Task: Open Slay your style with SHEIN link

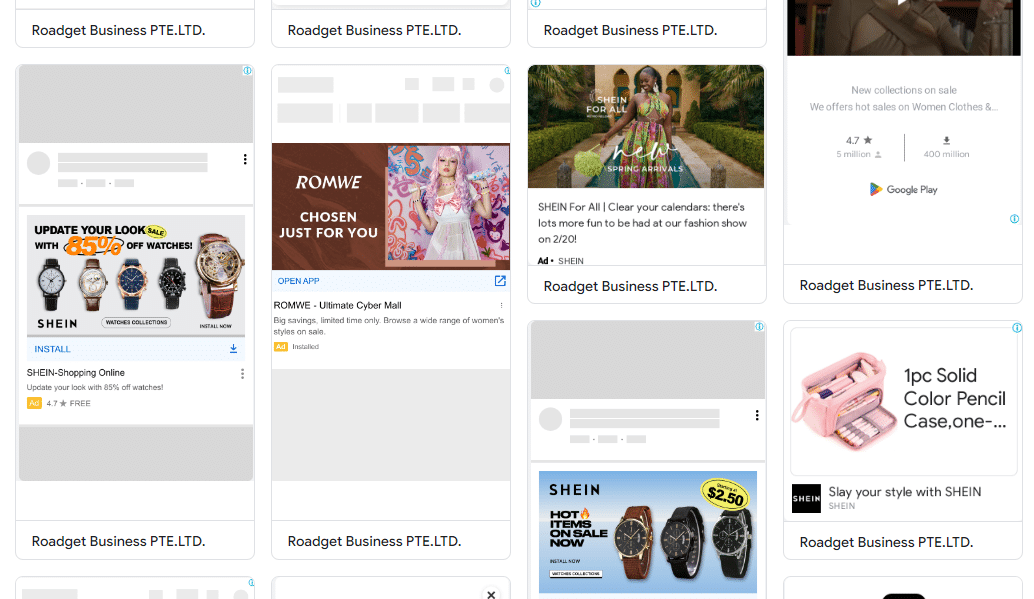Action: click(905, 492)
